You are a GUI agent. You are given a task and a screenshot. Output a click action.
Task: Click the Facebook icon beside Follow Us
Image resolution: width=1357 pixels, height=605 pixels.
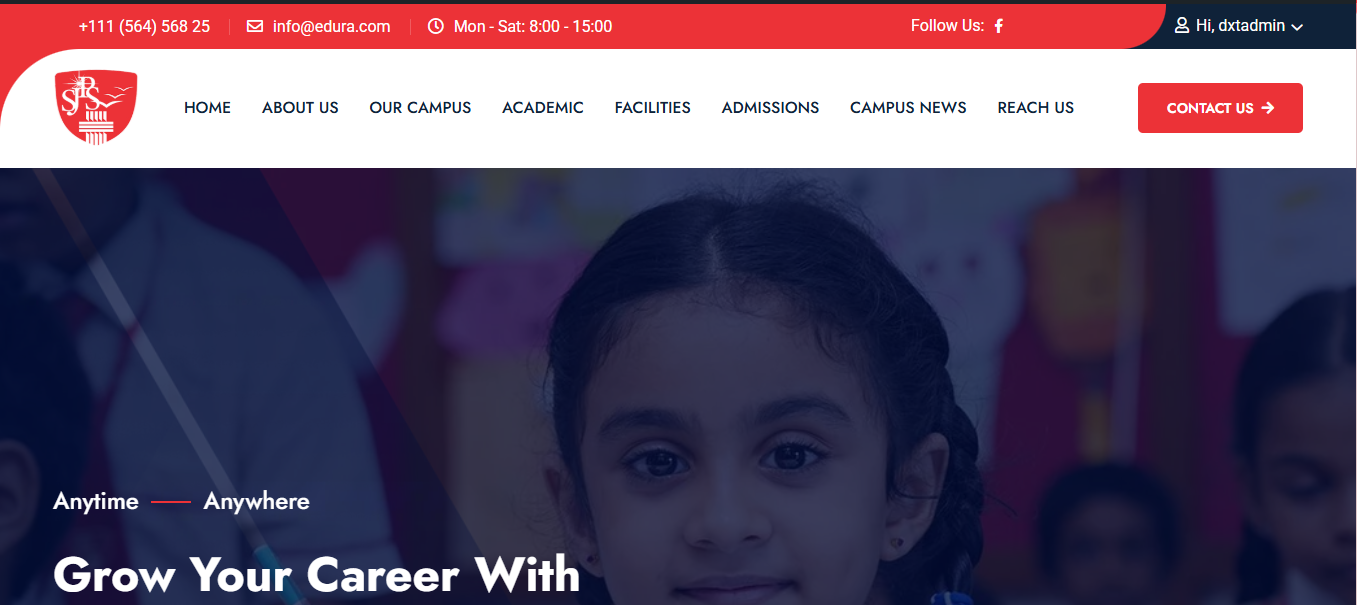998,26
